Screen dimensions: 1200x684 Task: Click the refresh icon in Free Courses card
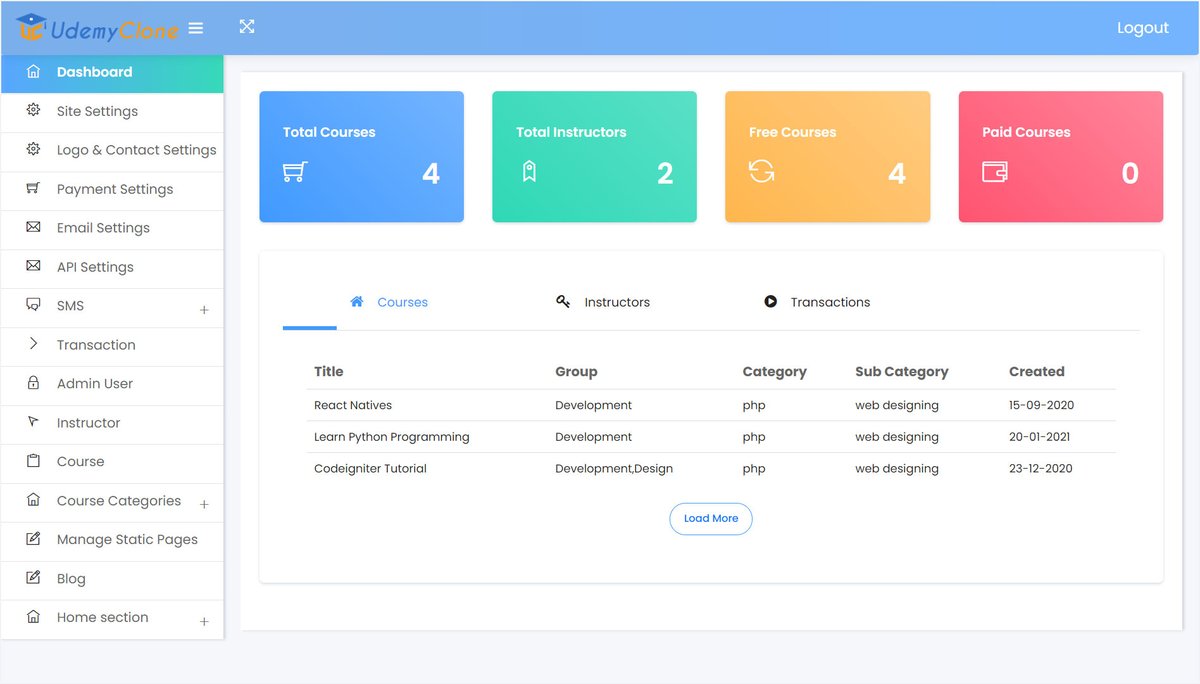coord(762,172)
